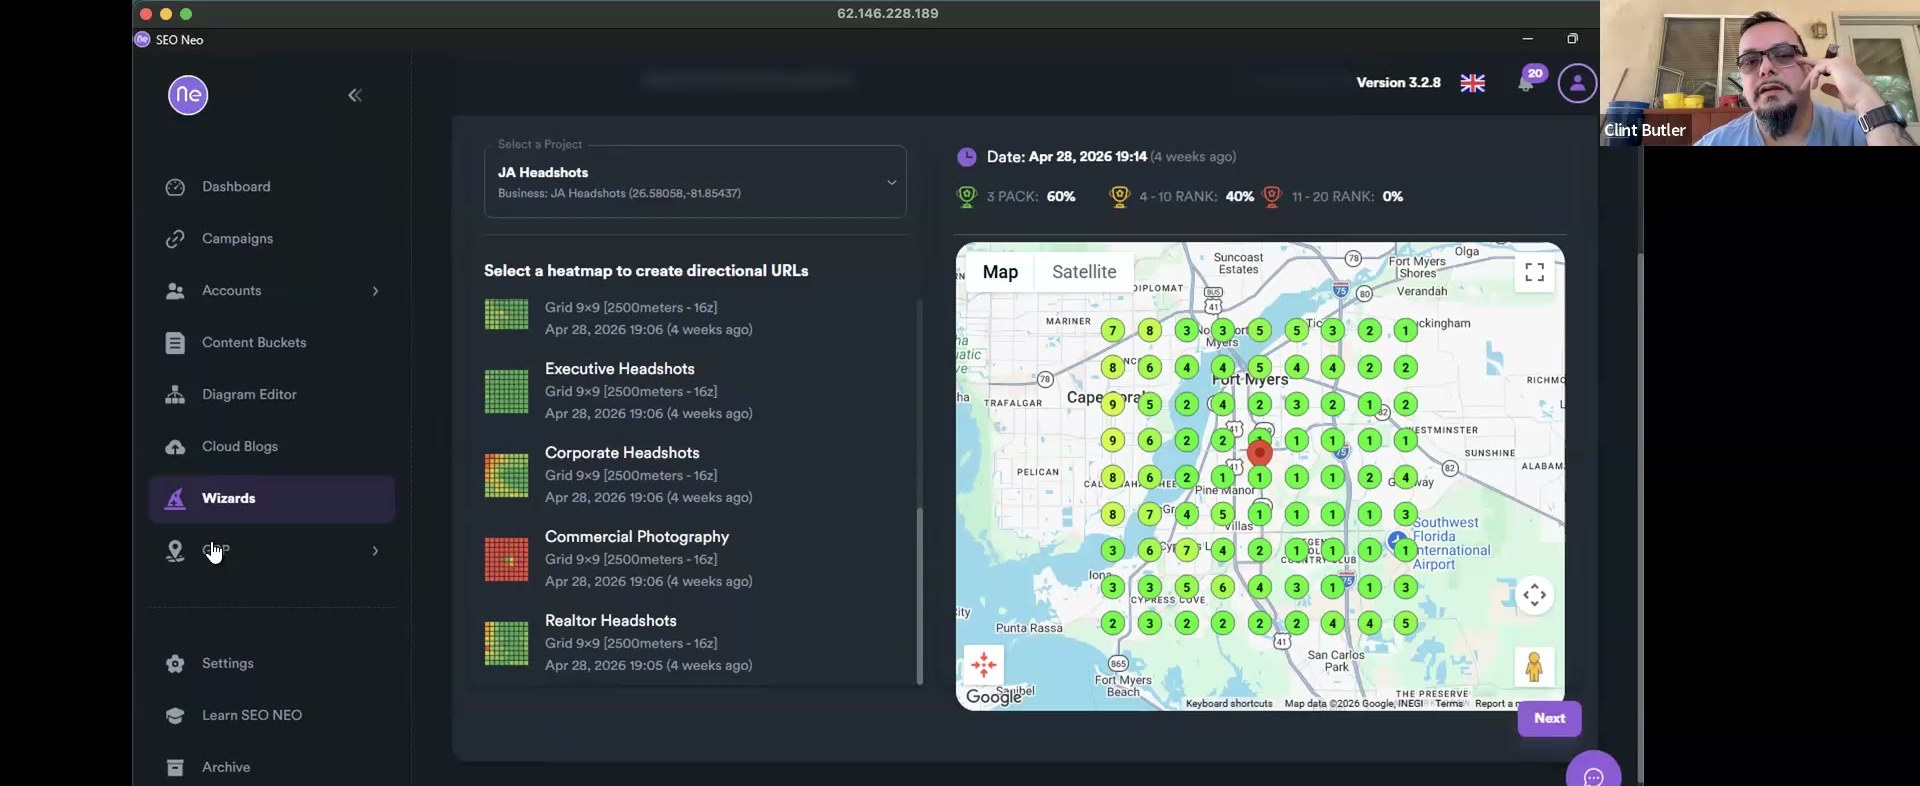Click the map camera controls icon
The image size is (1920, 786).
pyautogui.click(x=1535, y=596)
